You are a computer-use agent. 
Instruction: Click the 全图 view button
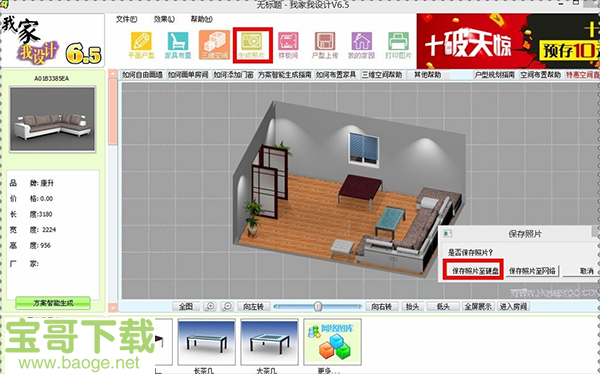(186, 306)
